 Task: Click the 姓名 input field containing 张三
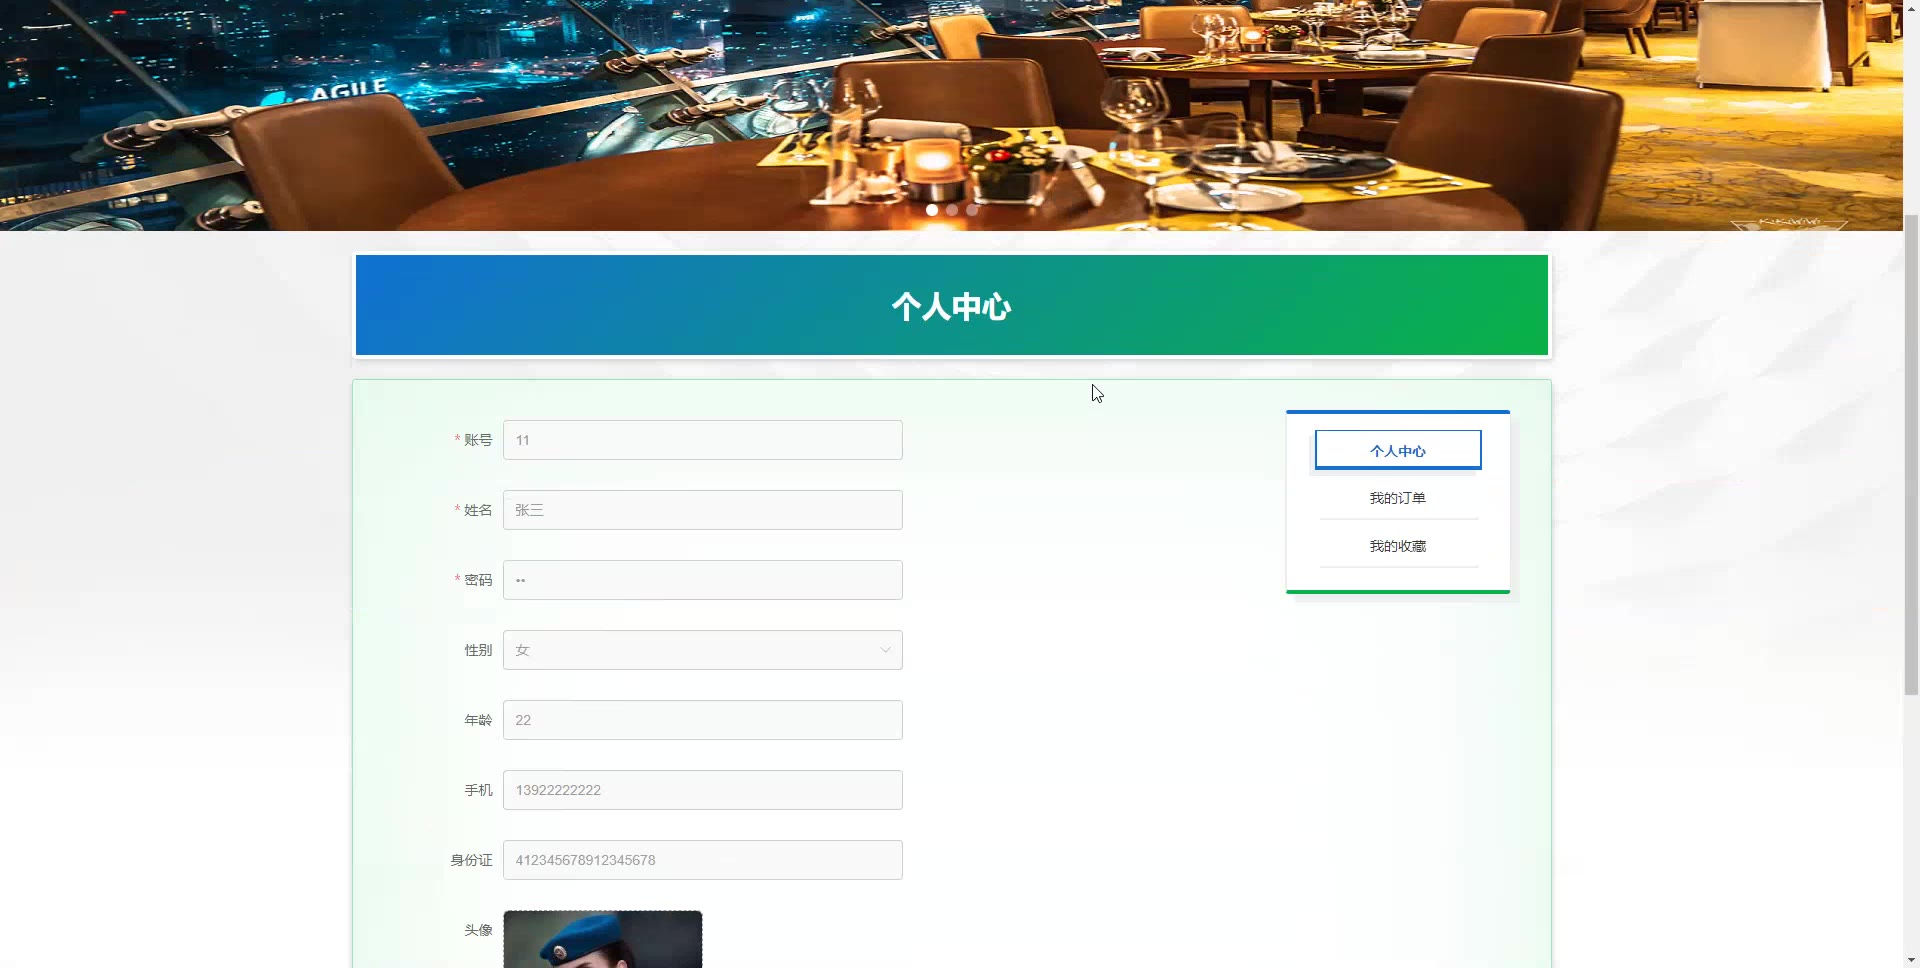(x=702, y=510)
